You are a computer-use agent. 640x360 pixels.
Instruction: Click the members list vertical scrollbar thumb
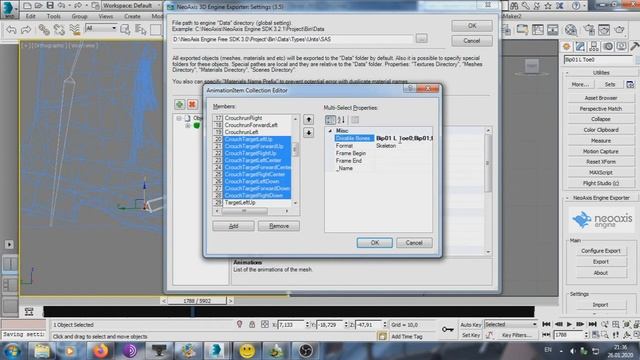[x=295, y=150]
